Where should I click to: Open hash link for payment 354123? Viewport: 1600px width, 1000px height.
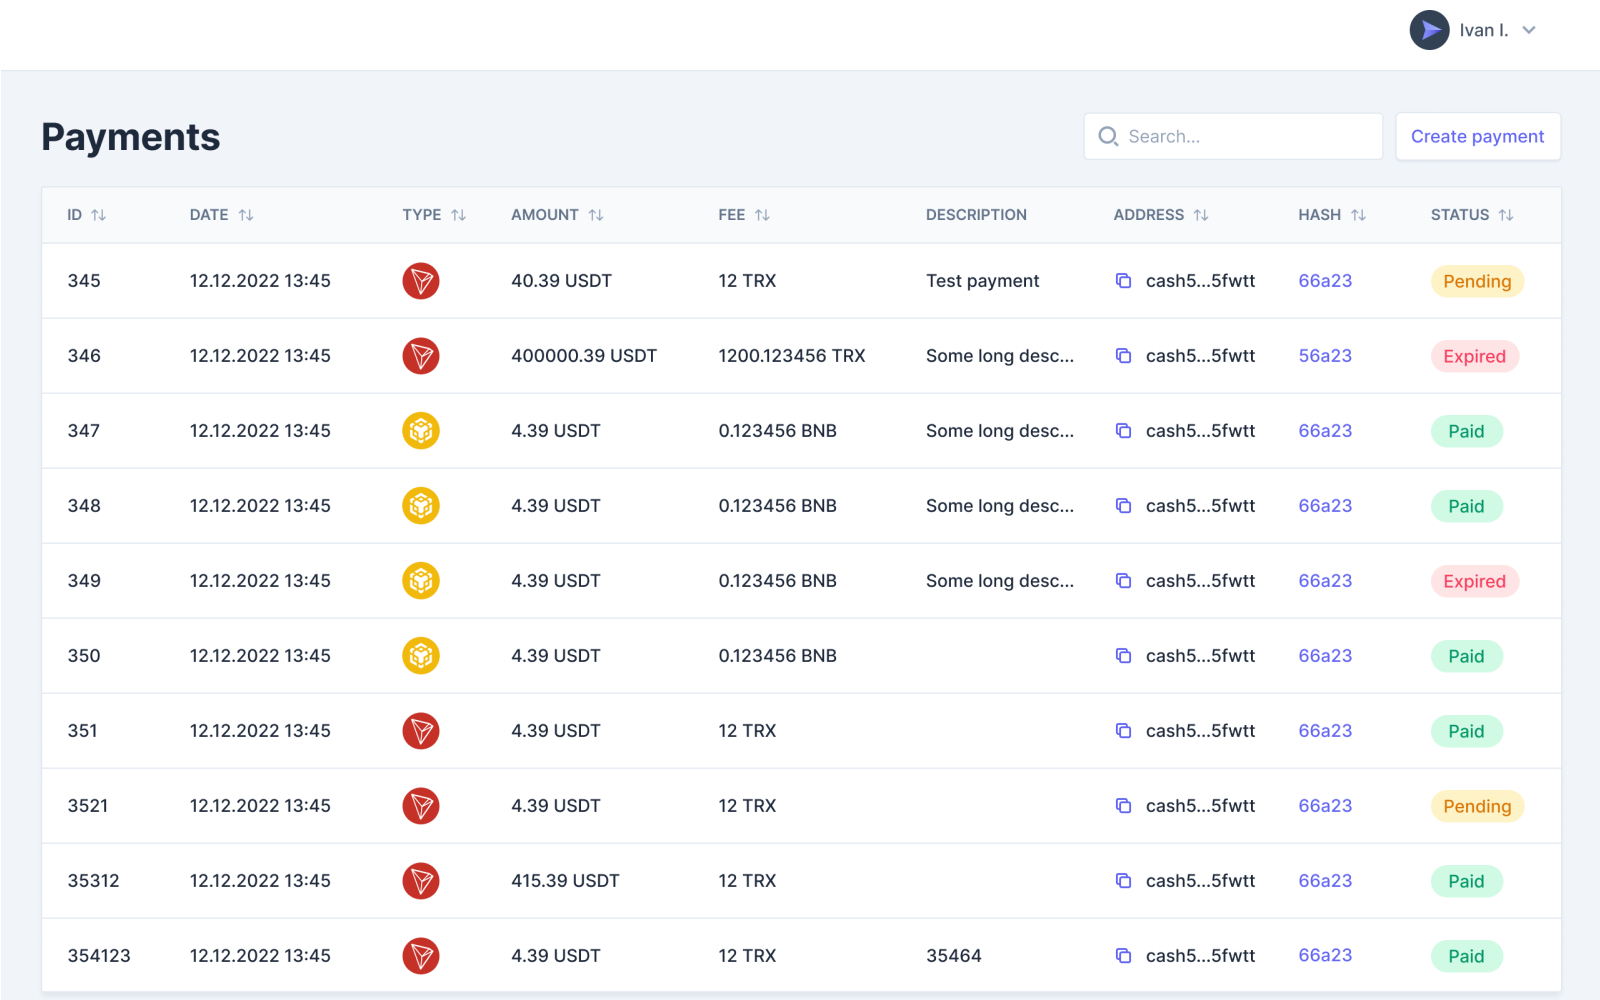click(1325, 956)
